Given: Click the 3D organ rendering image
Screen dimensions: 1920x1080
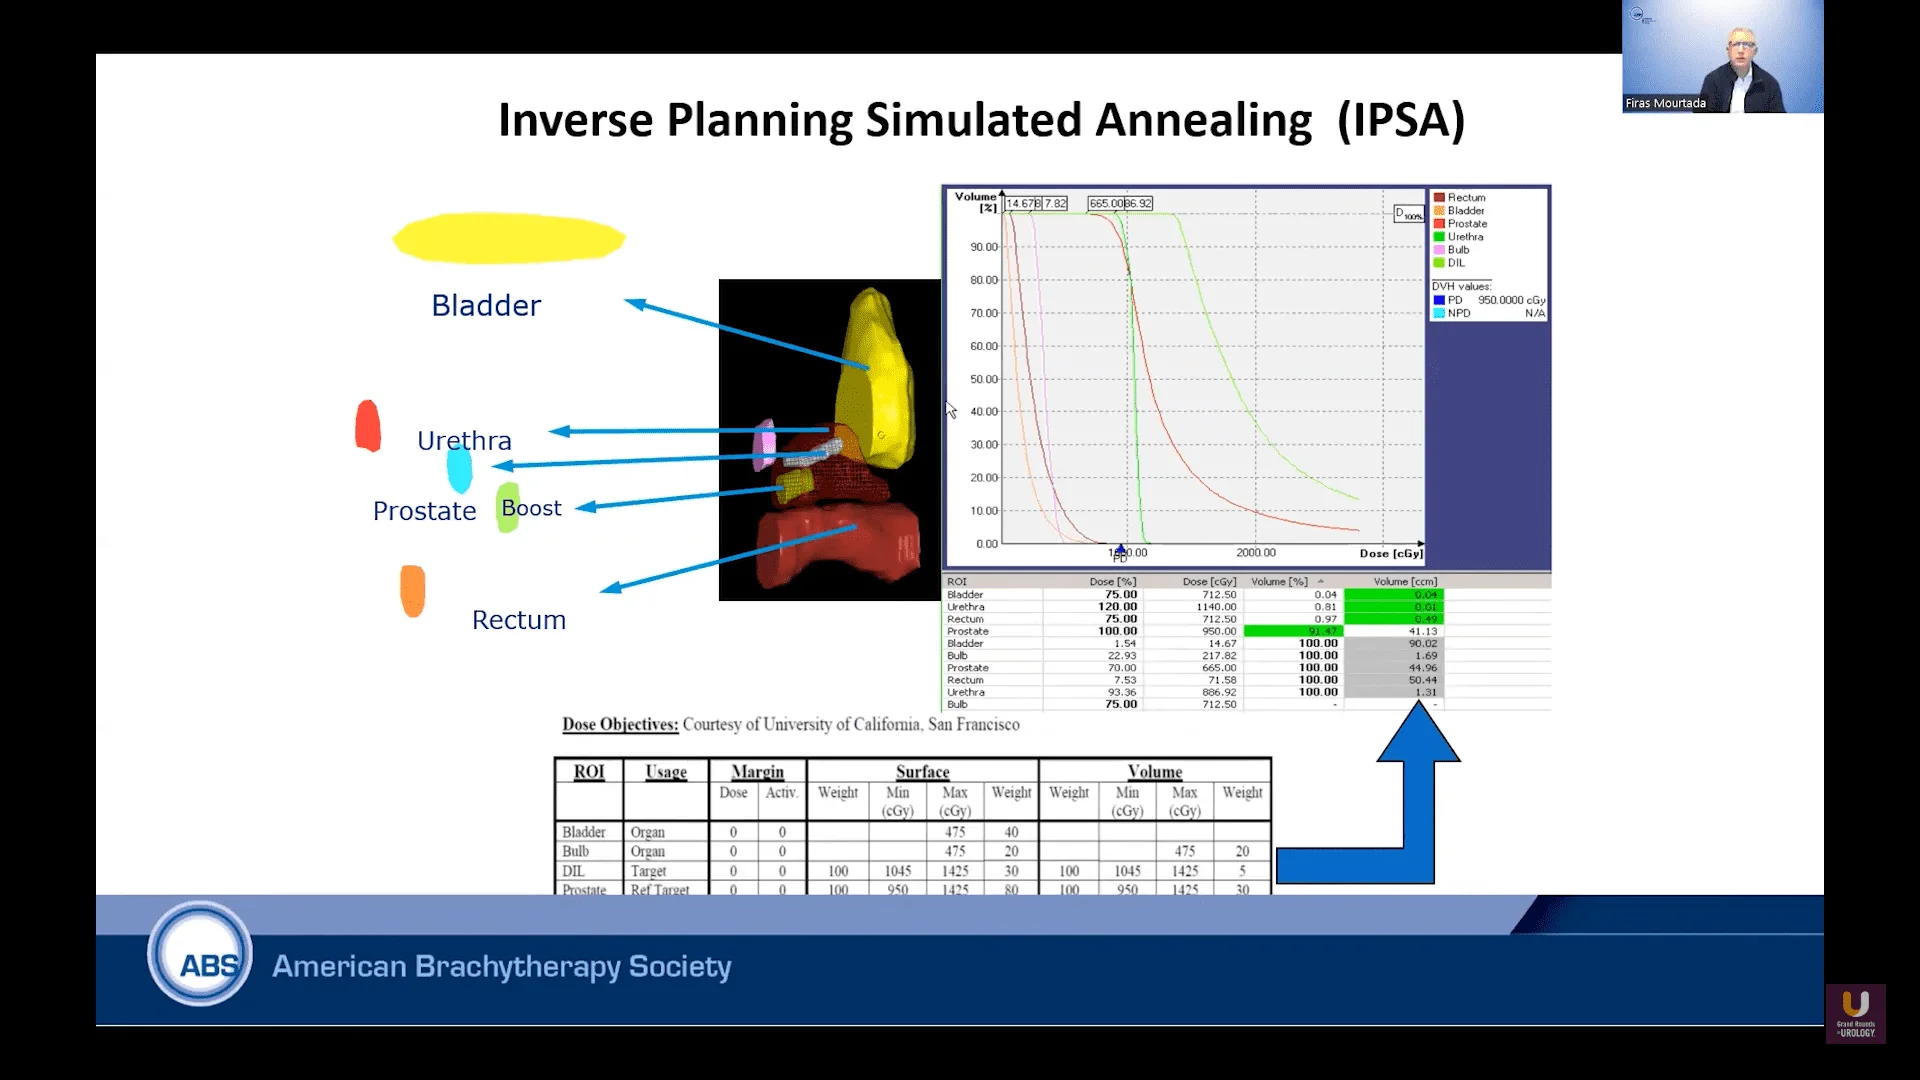Looking at the screenshot, I should (829, 440).
